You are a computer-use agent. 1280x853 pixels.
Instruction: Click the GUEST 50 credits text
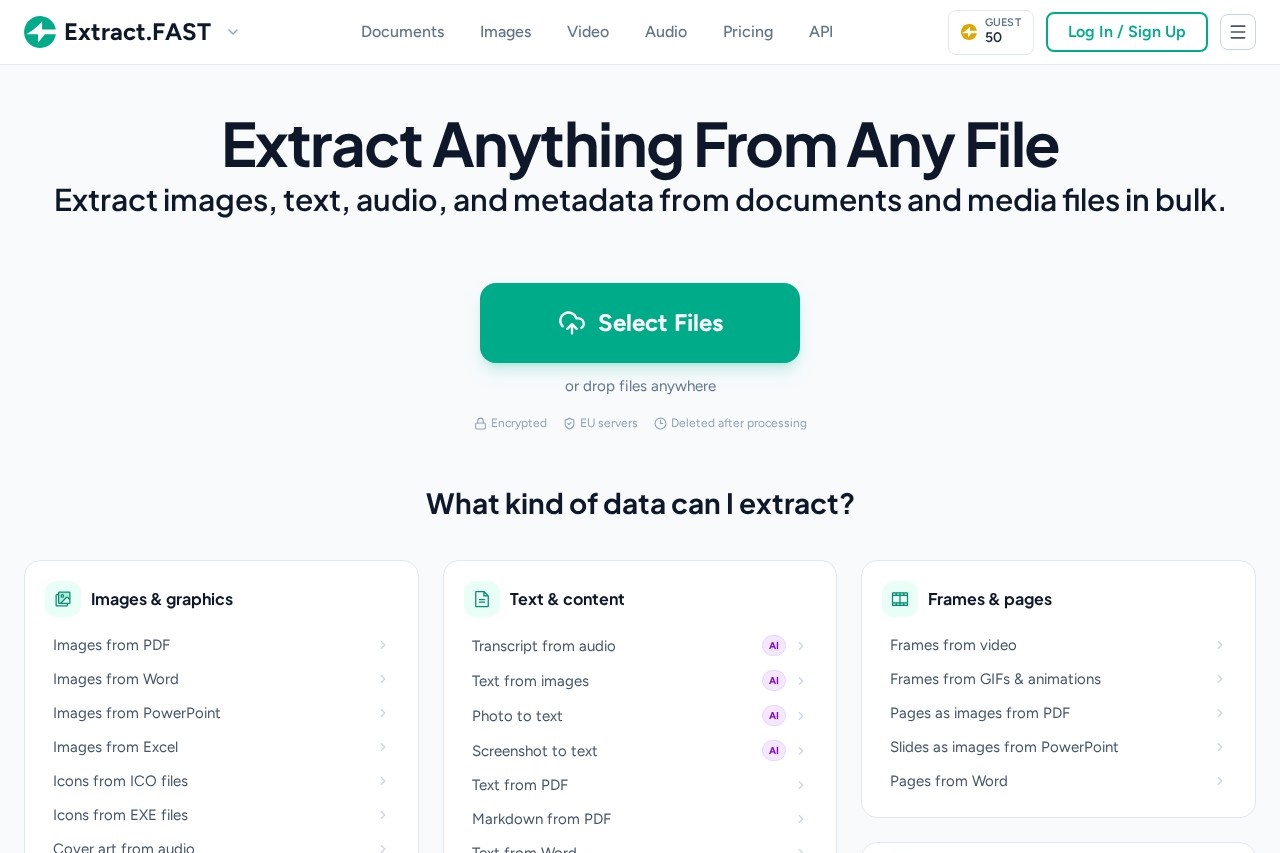(x=1003, y=31)
